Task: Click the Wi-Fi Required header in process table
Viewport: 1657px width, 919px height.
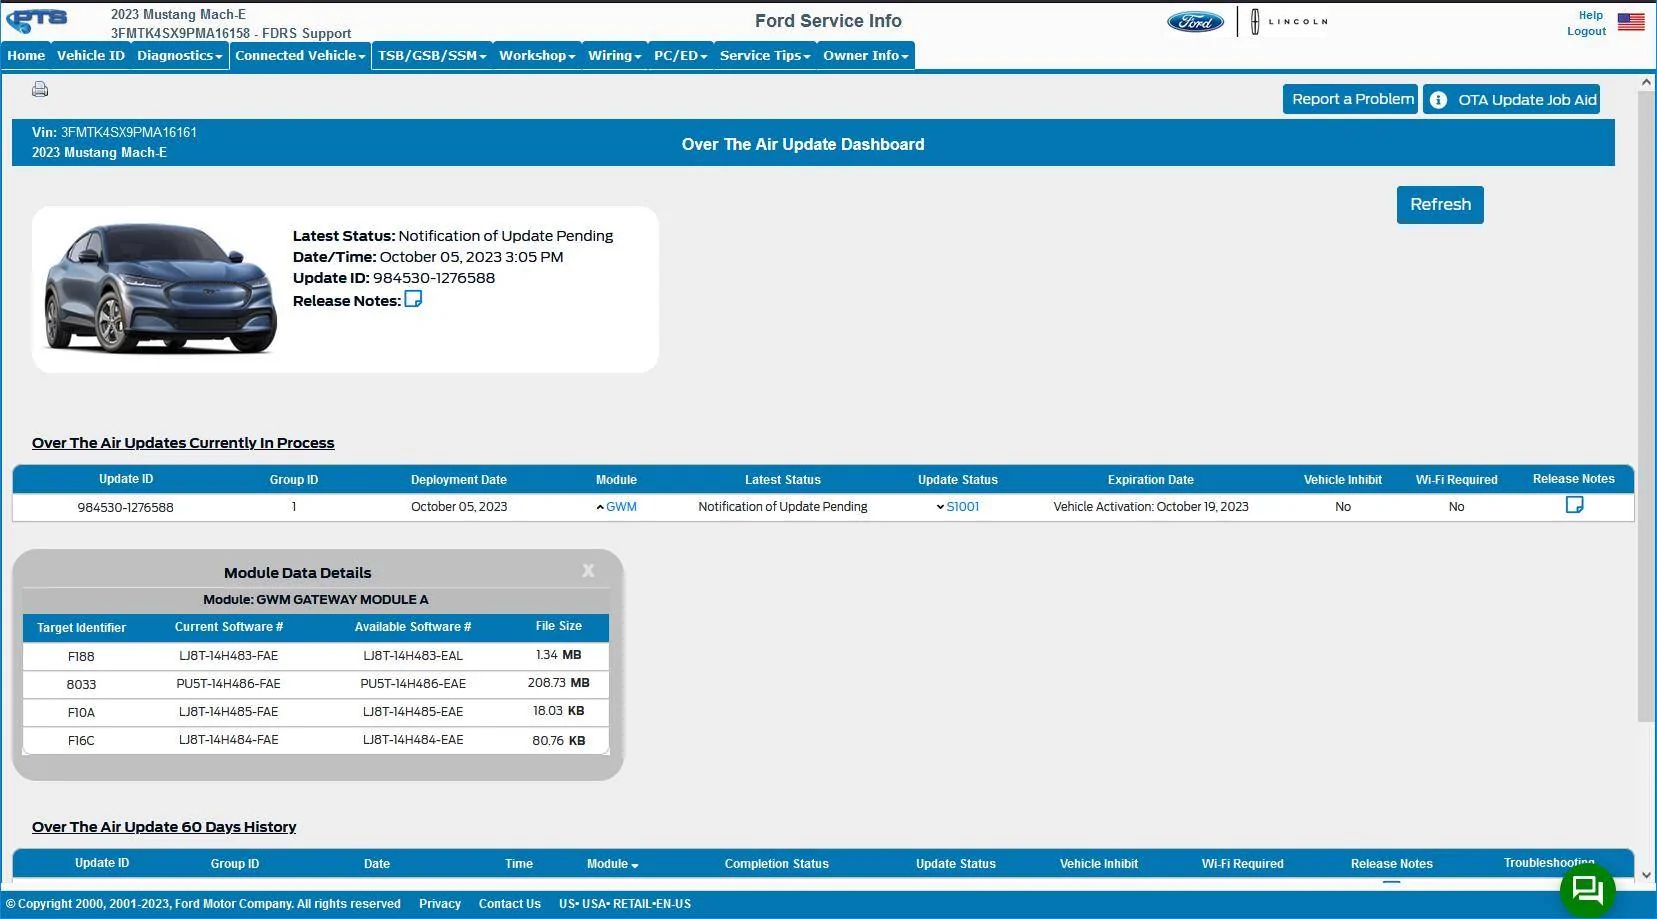Action: tap(1457, 480)
